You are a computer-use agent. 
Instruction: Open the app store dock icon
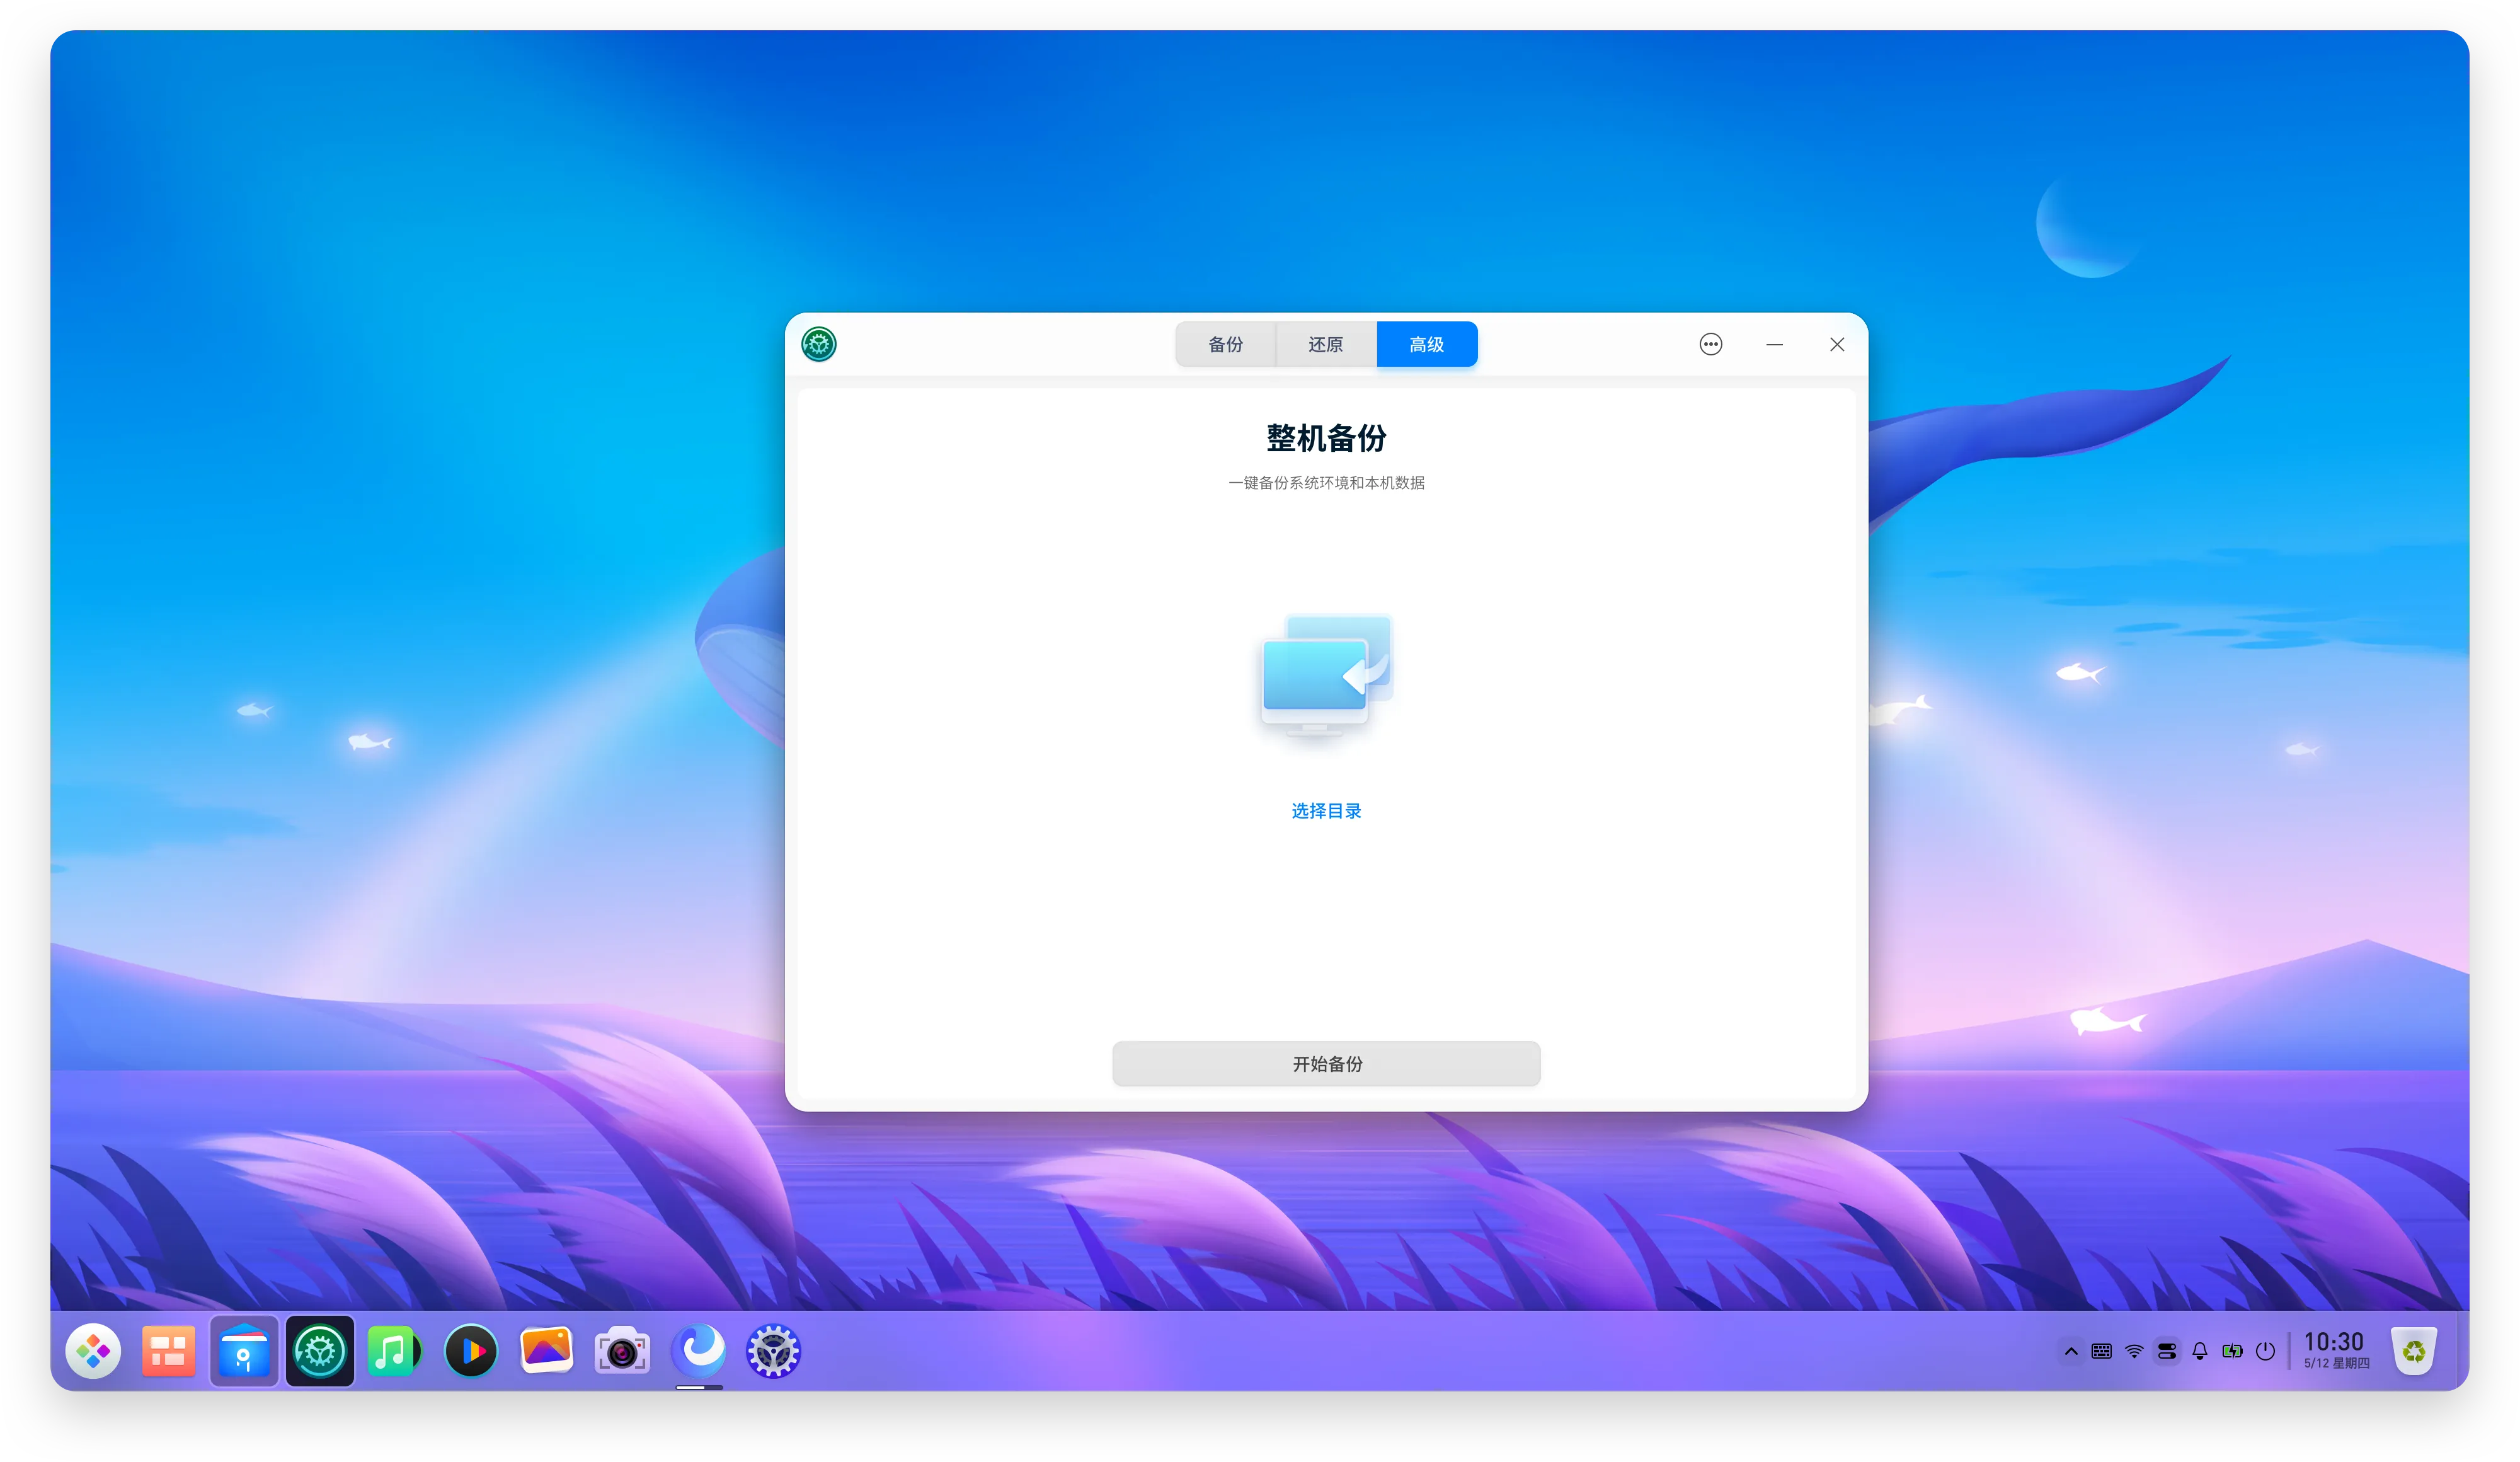(244, 1352)
